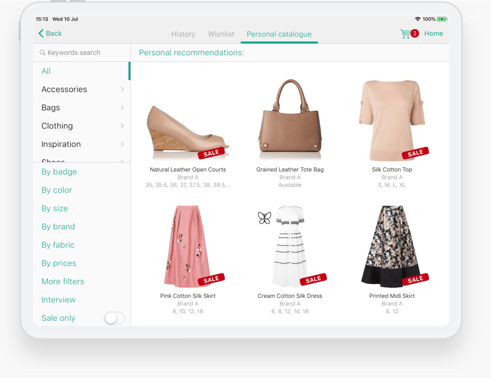This screenshot has width=491, height=378.
Task: Click the Keywords search field
Action: 82,53
